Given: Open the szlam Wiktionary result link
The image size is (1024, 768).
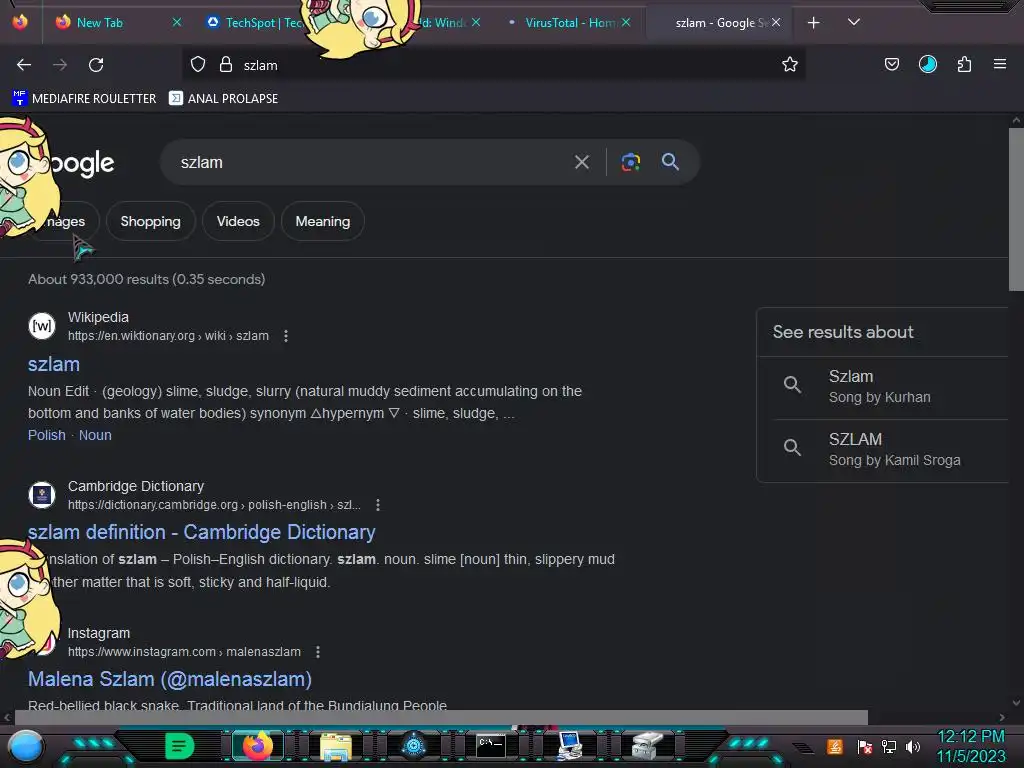Looking at the screenshot, I should (54, 364).
